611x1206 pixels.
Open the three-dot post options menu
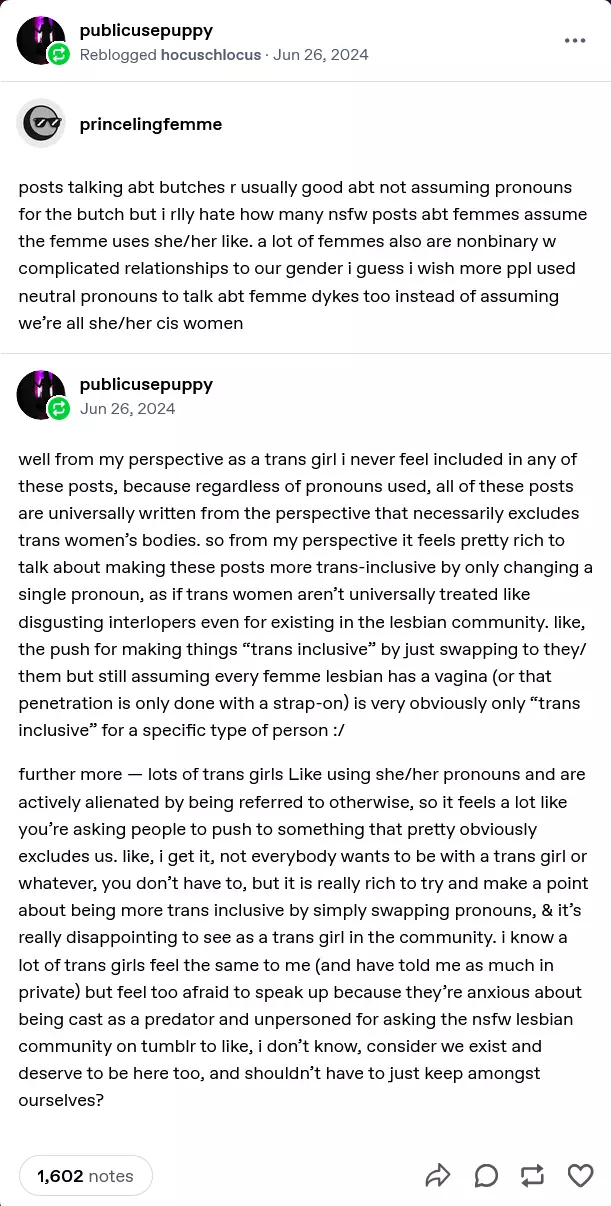coord(574,41)
